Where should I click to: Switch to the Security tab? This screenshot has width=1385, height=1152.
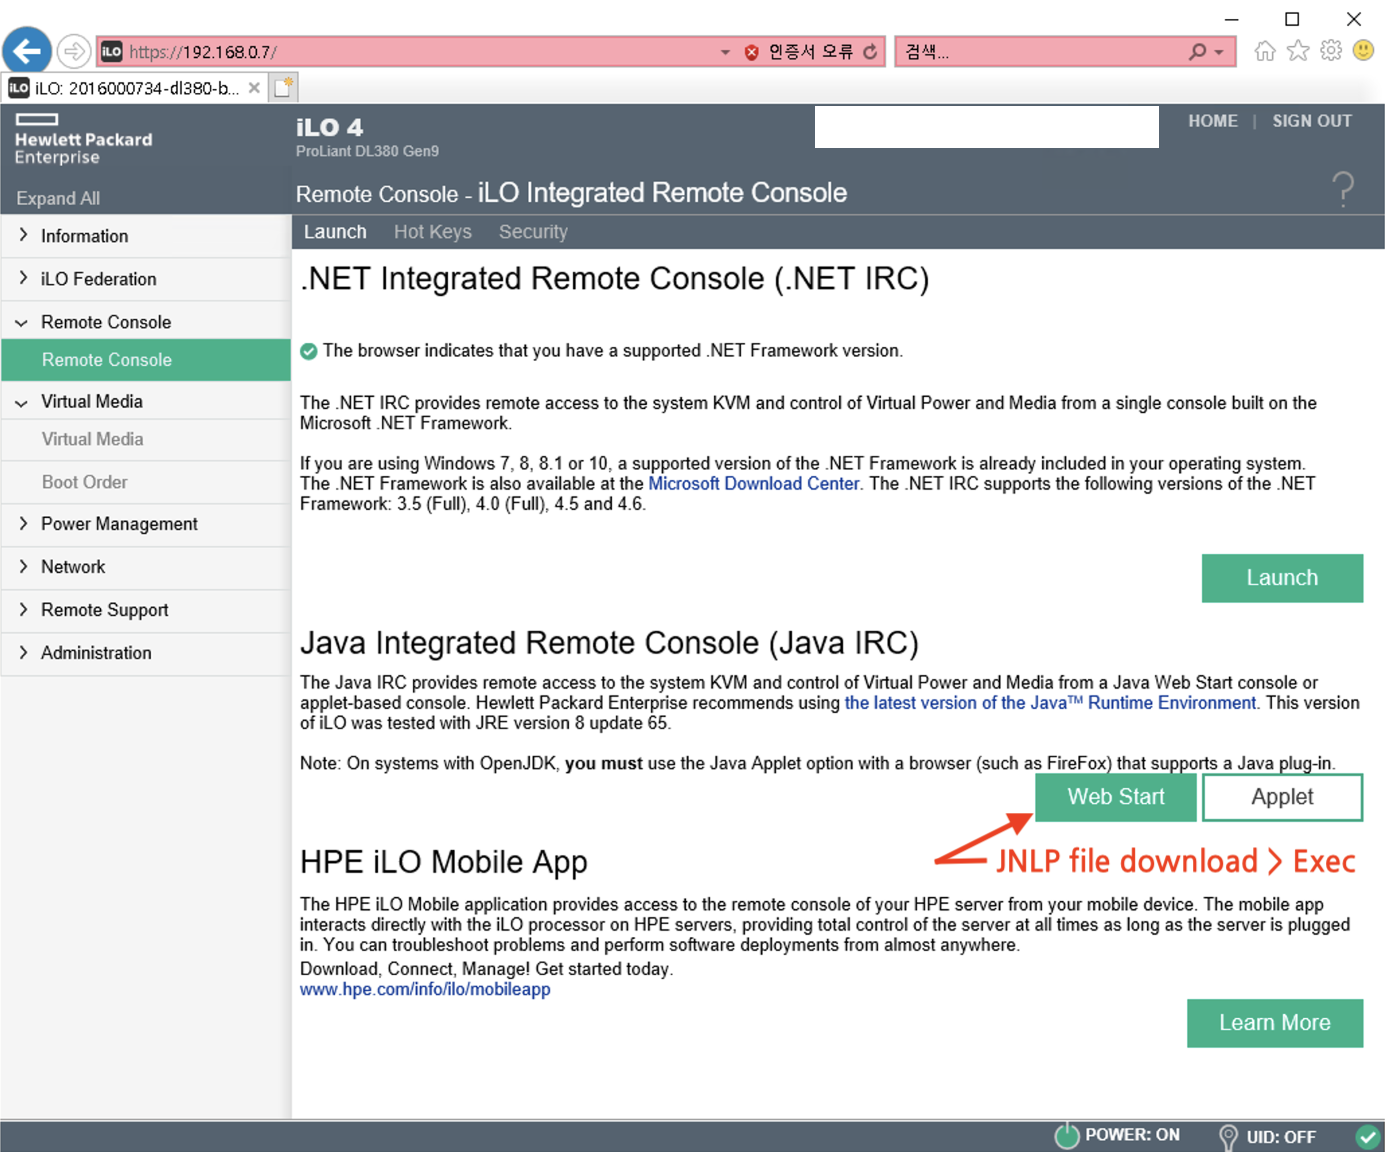[x=533, y=232]
